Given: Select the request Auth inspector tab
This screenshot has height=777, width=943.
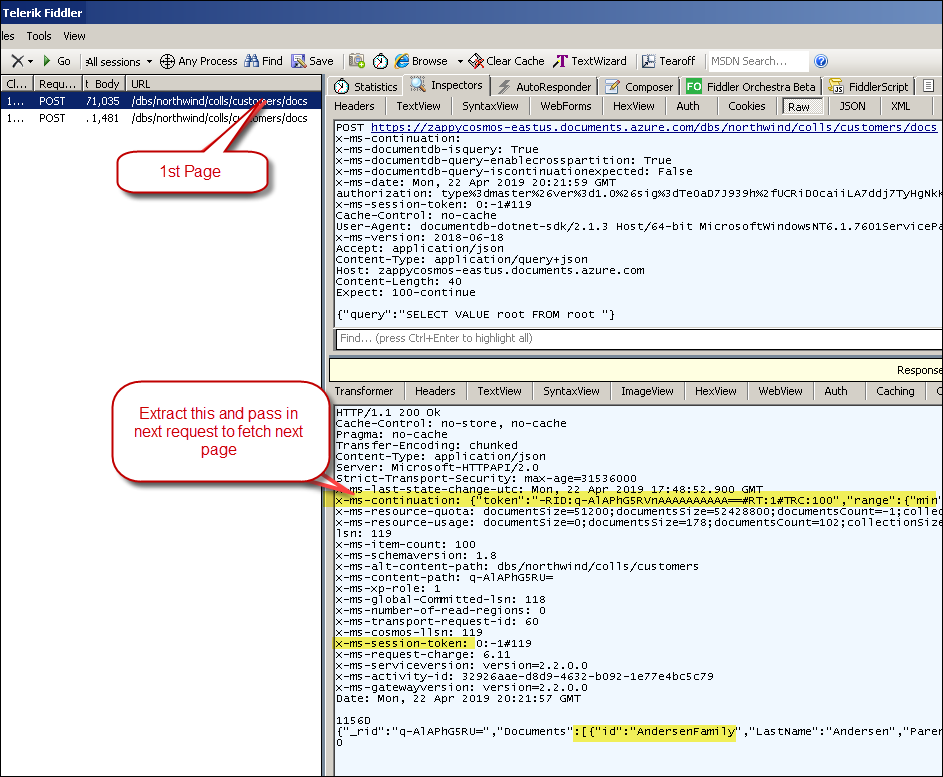Looking at the screenshot, I should (687, 106).
